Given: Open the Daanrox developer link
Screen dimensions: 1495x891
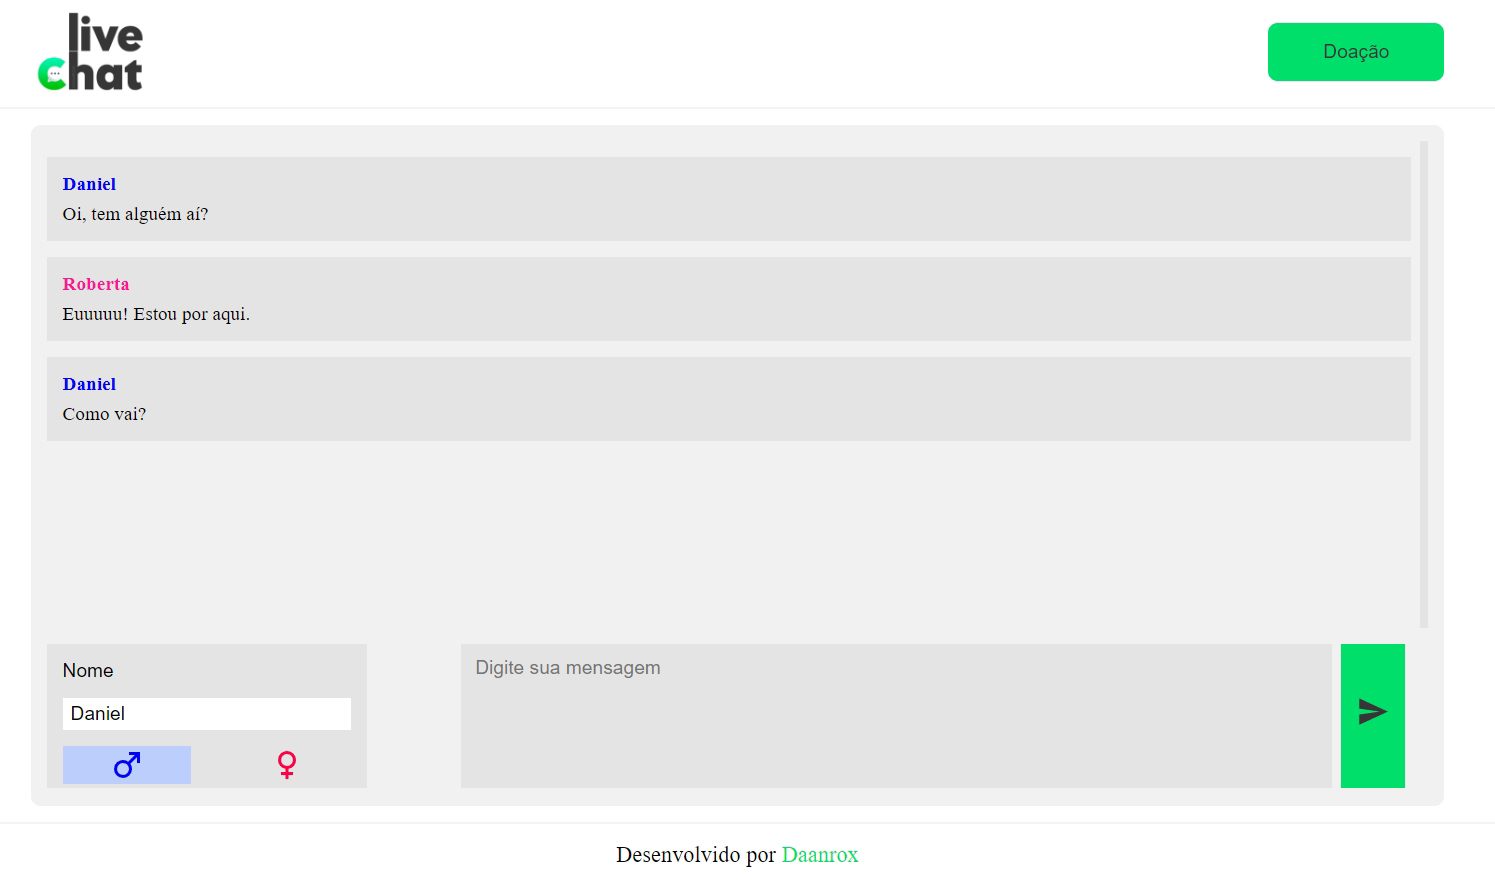Looking at the screenshot, I should [x=819, y=855].
